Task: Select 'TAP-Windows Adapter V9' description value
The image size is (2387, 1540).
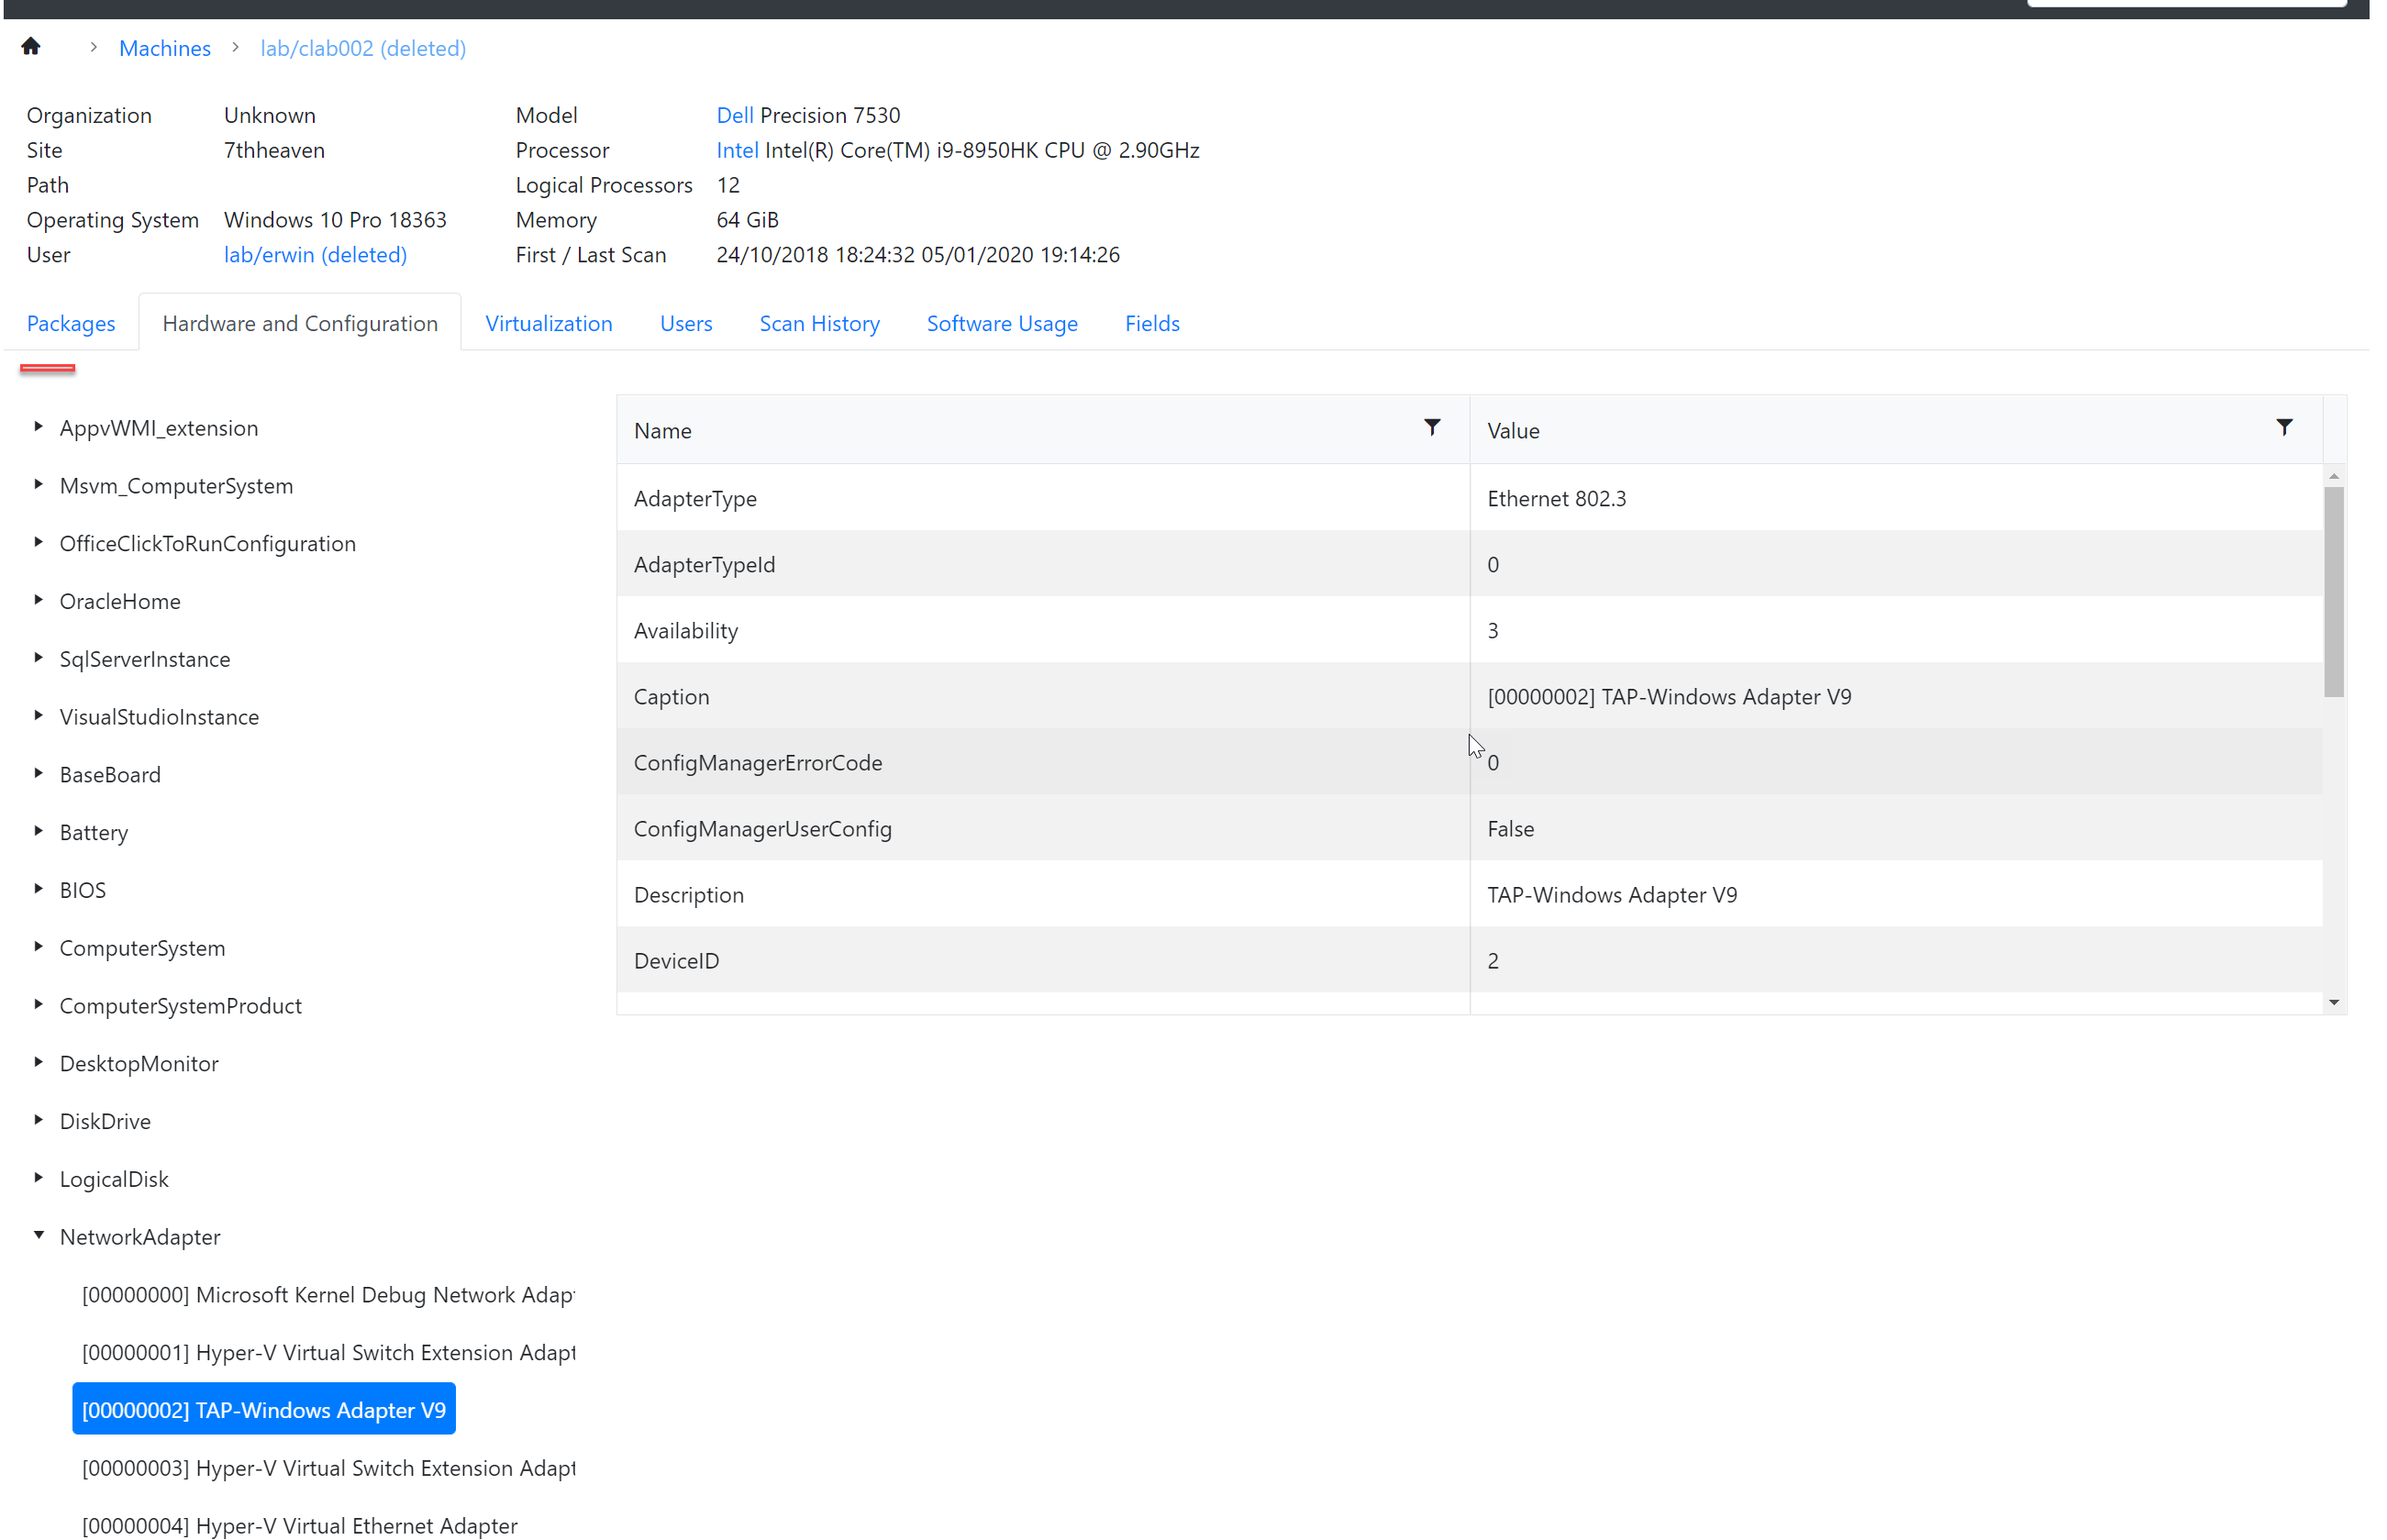Action: point(1896,894)
